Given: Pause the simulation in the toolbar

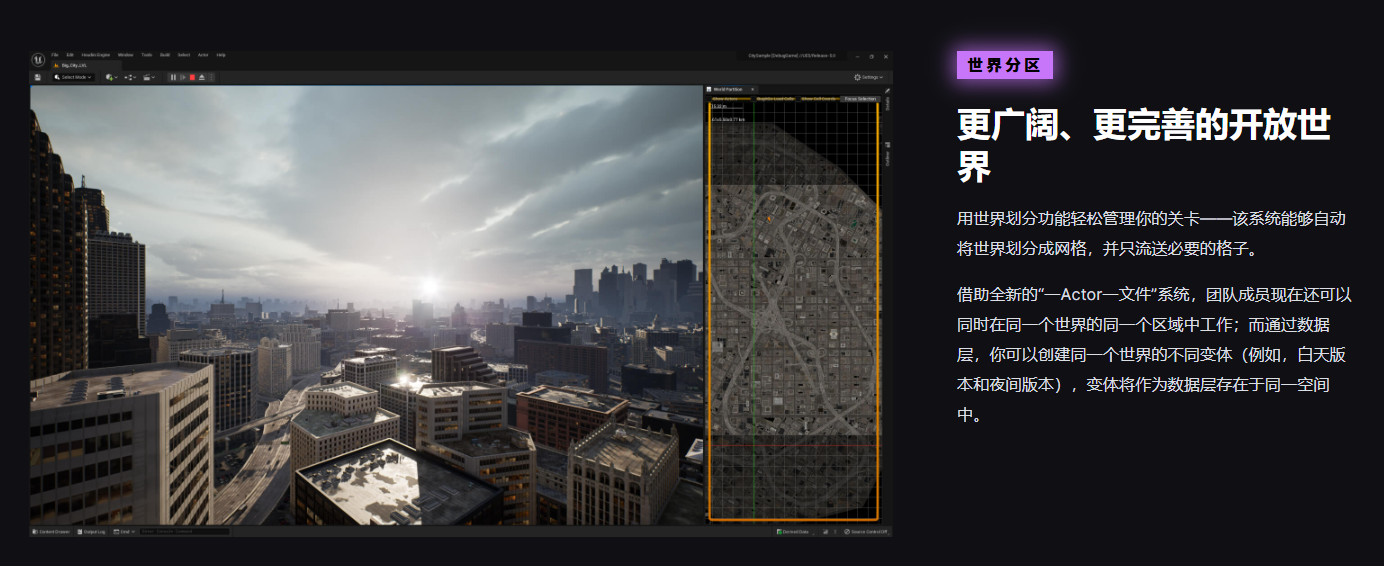Looking at the screenshot, I should click(173, 77).
